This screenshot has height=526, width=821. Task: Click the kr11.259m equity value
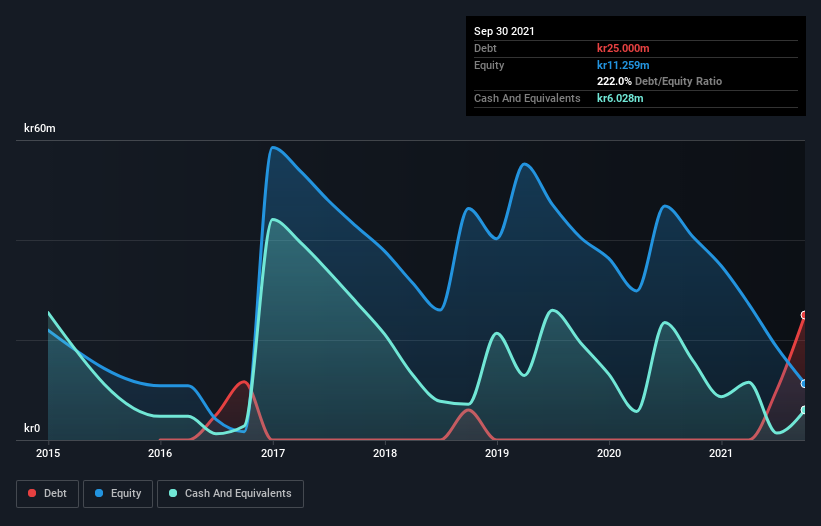(623, 65)
